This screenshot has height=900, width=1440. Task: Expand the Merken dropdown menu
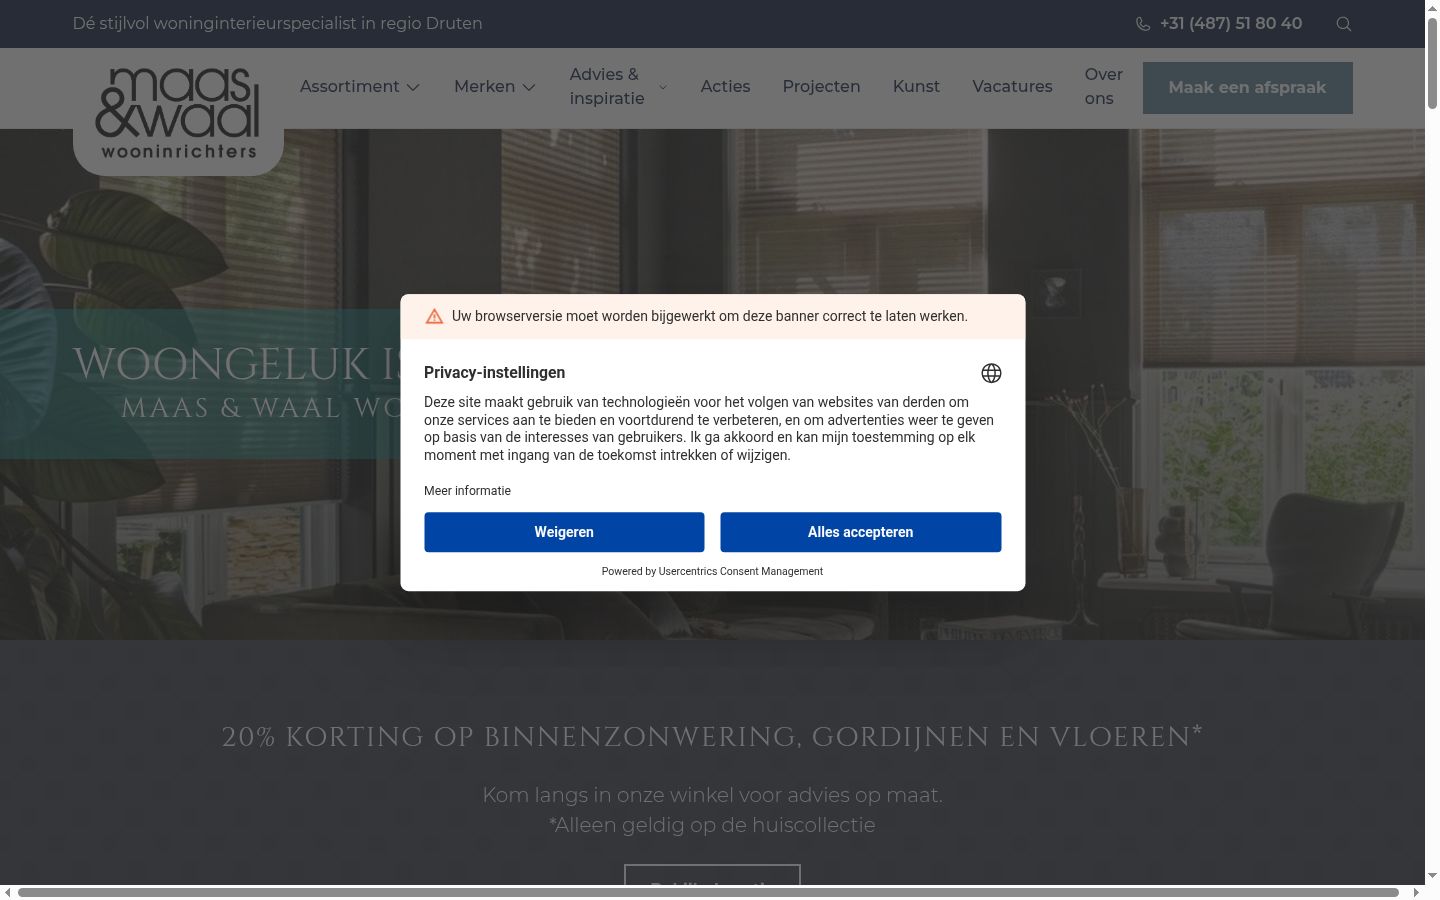click(x=495, y=87)
